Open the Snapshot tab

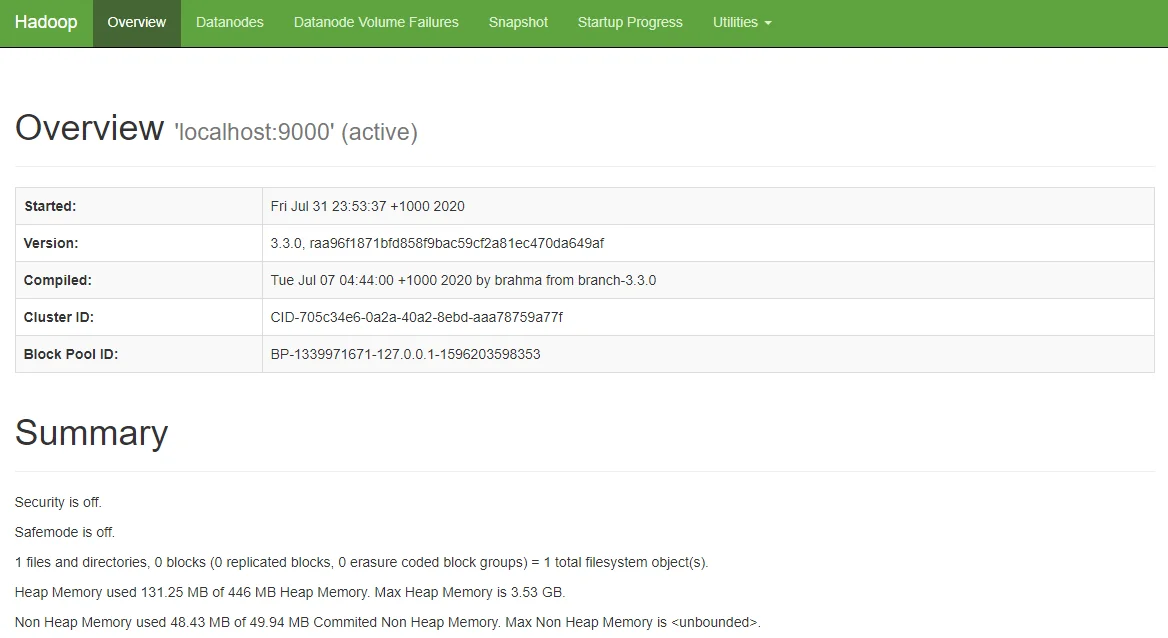518,22
